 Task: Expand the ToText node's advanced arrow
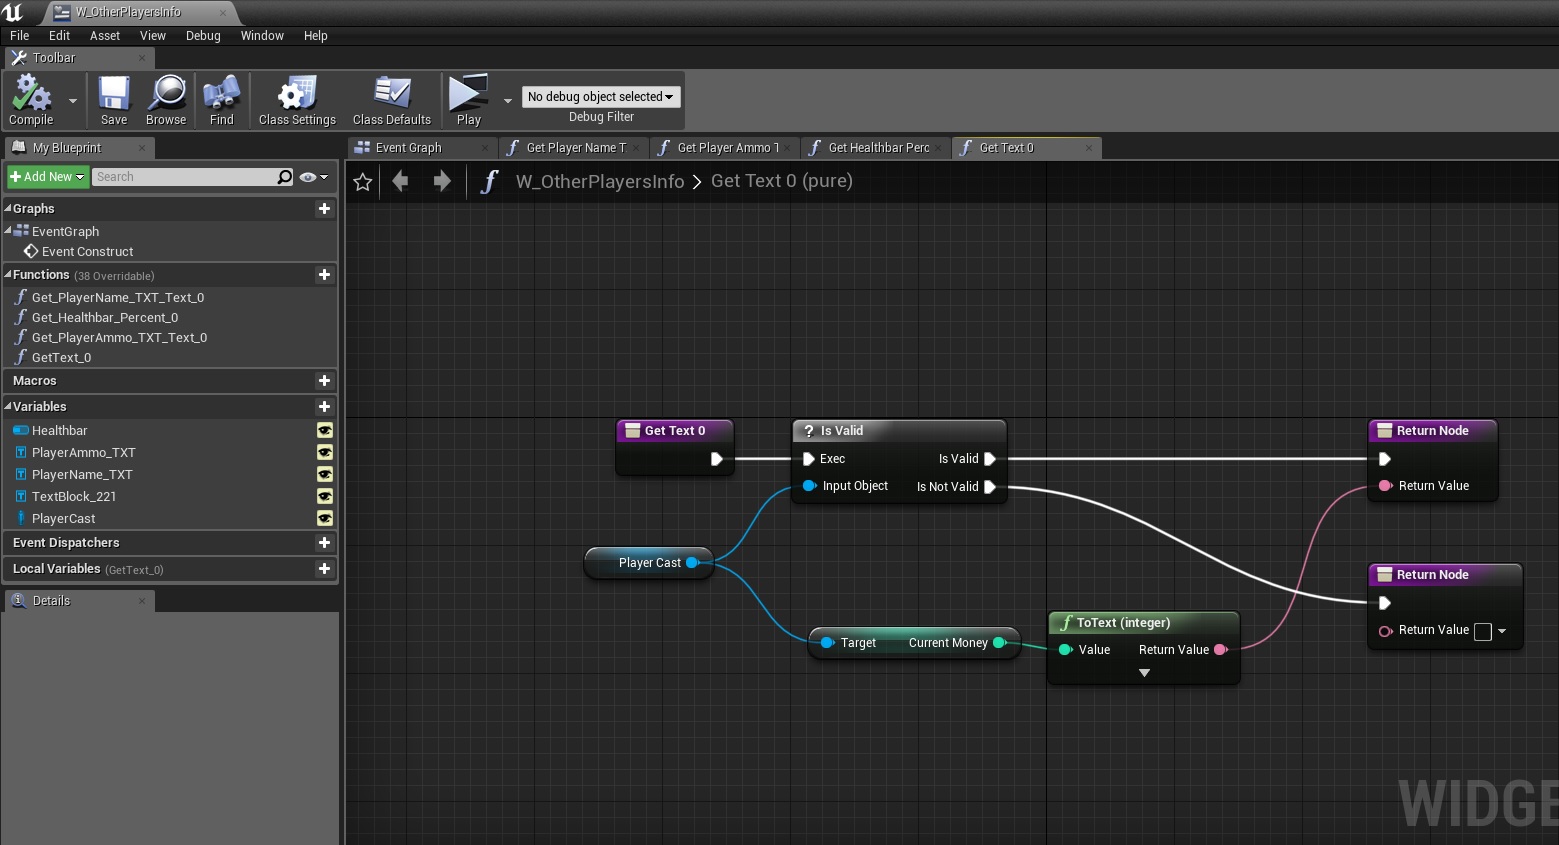[x=1144, y=673]
